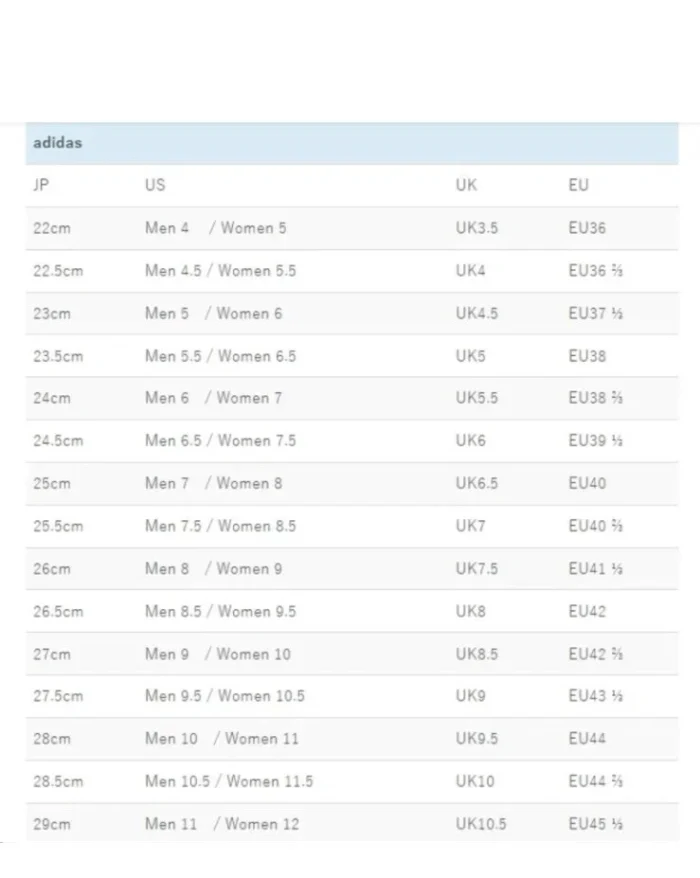Click the EU40 ⅔ cell

pyautogui.click(x=595, y=526)
